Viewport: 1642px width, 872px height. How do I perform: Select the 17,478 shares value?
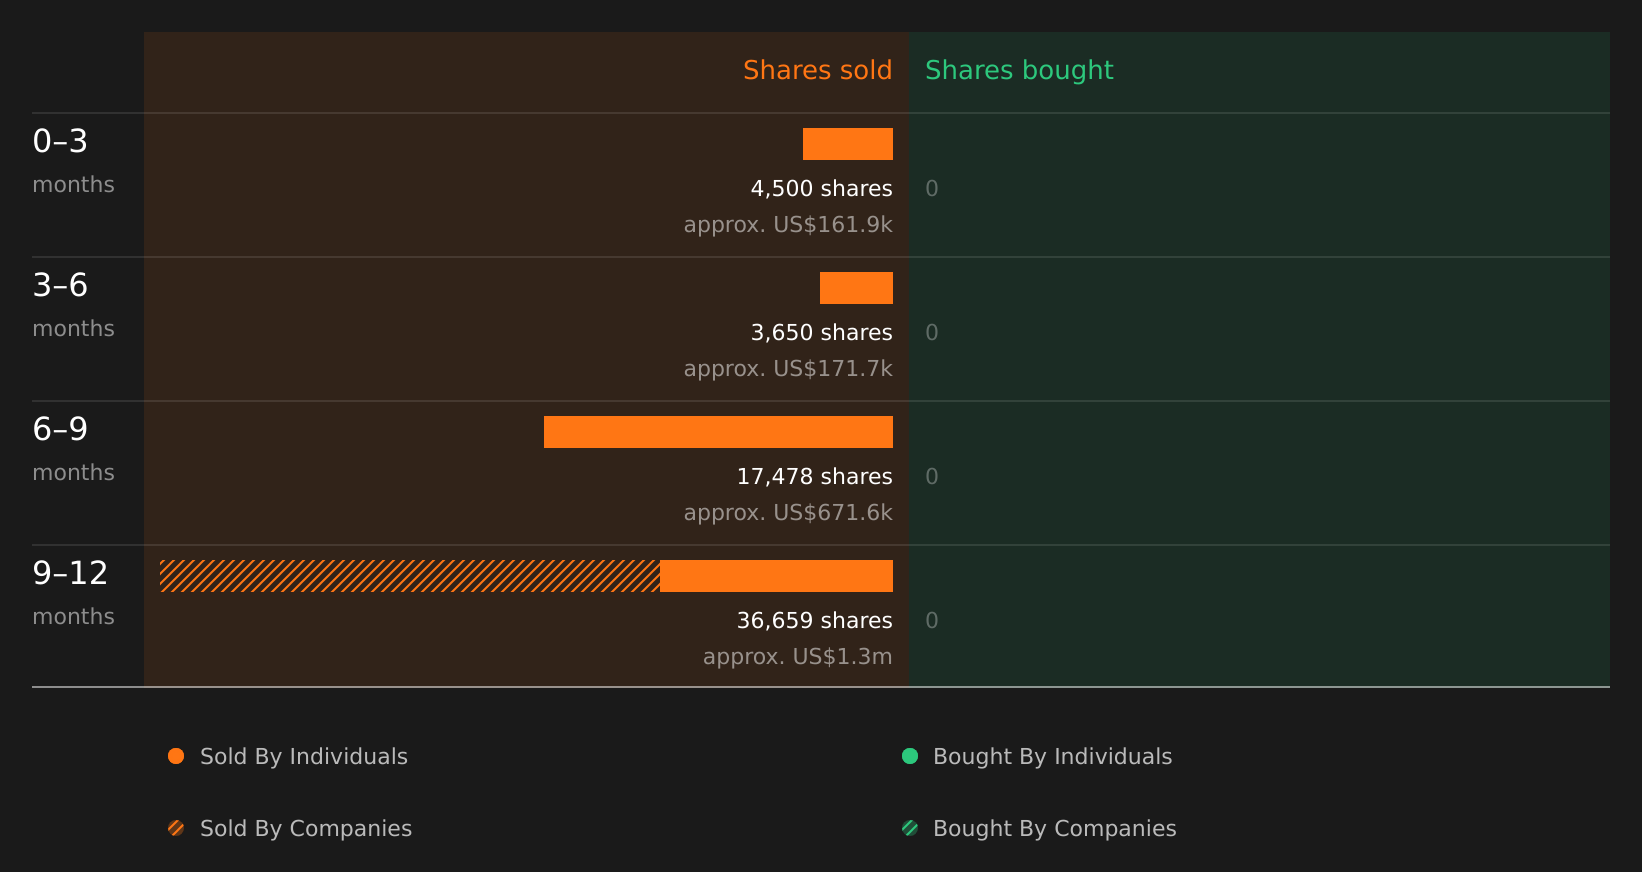(814, 477)
